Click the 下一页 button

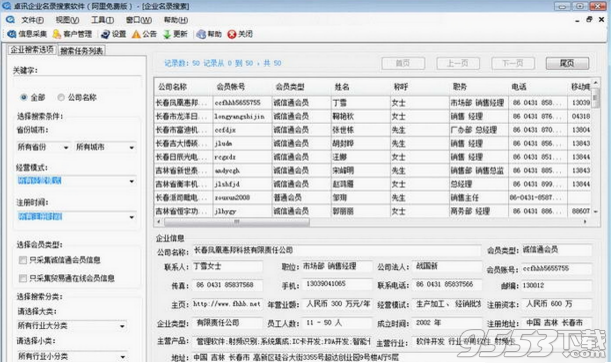pyautogui.click(x=513, y=63)
